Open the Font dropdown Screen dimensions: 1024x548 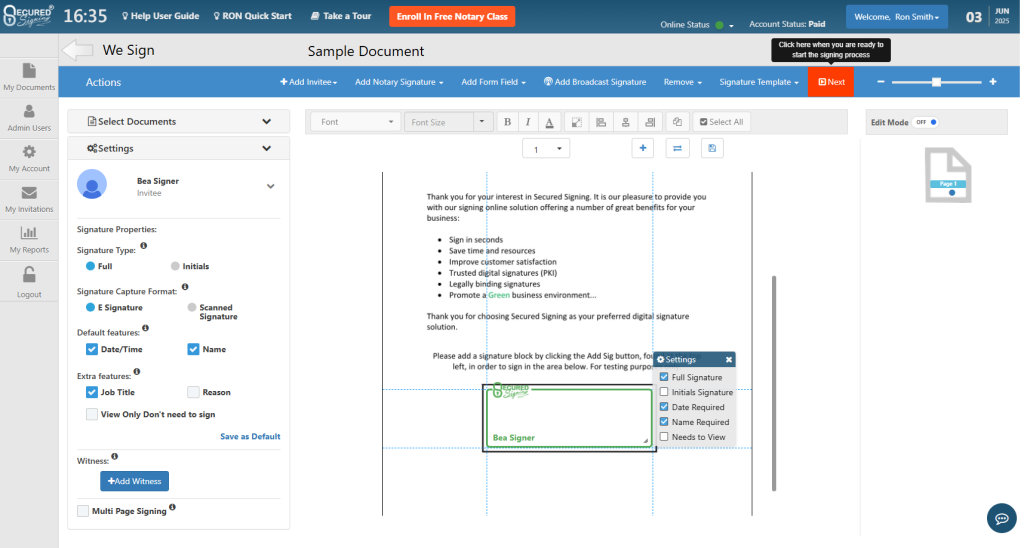click(355, 122)
